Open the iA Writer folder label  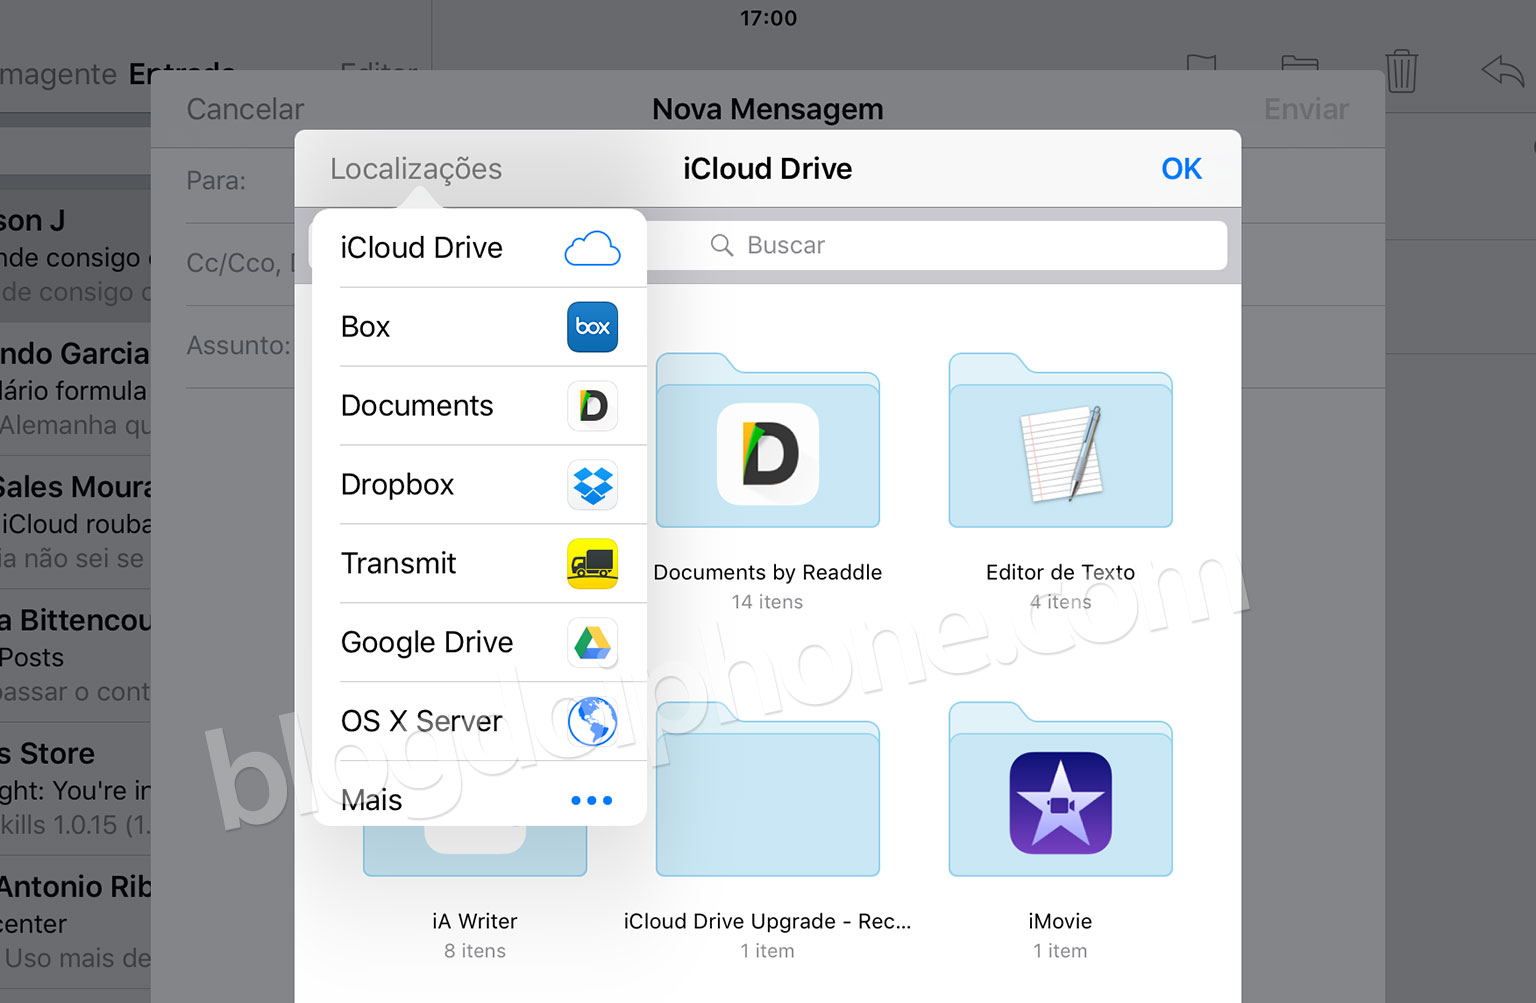475,921
